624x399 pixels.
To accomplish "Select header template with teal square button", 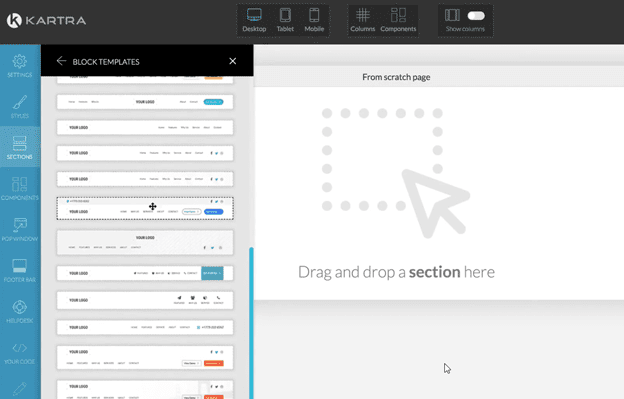I will point(145,273).
